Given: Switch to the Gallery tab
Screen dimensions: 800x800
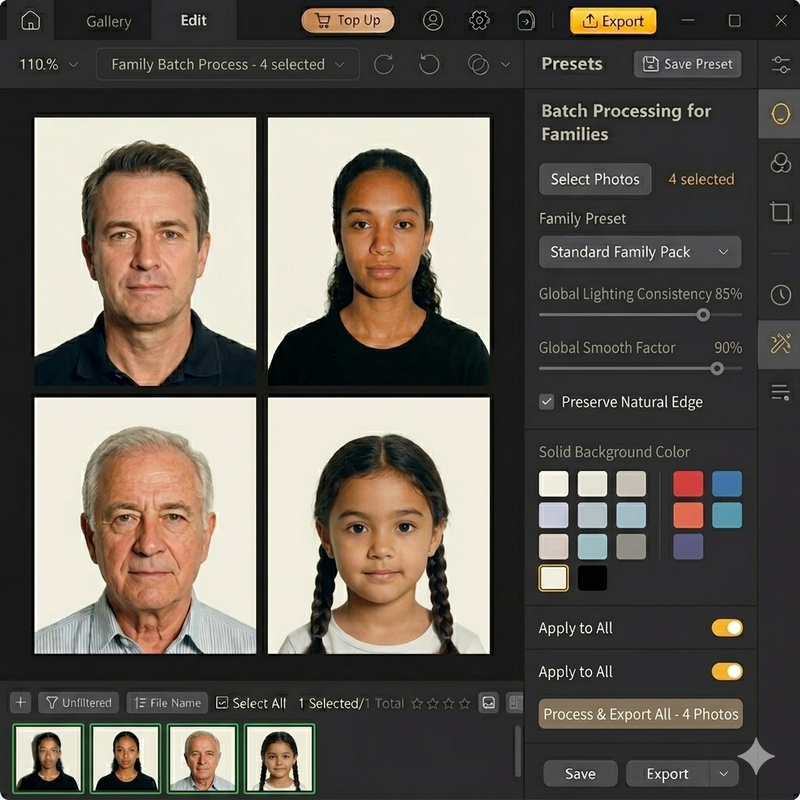Looking at the screenshot, I should (108, 21).
